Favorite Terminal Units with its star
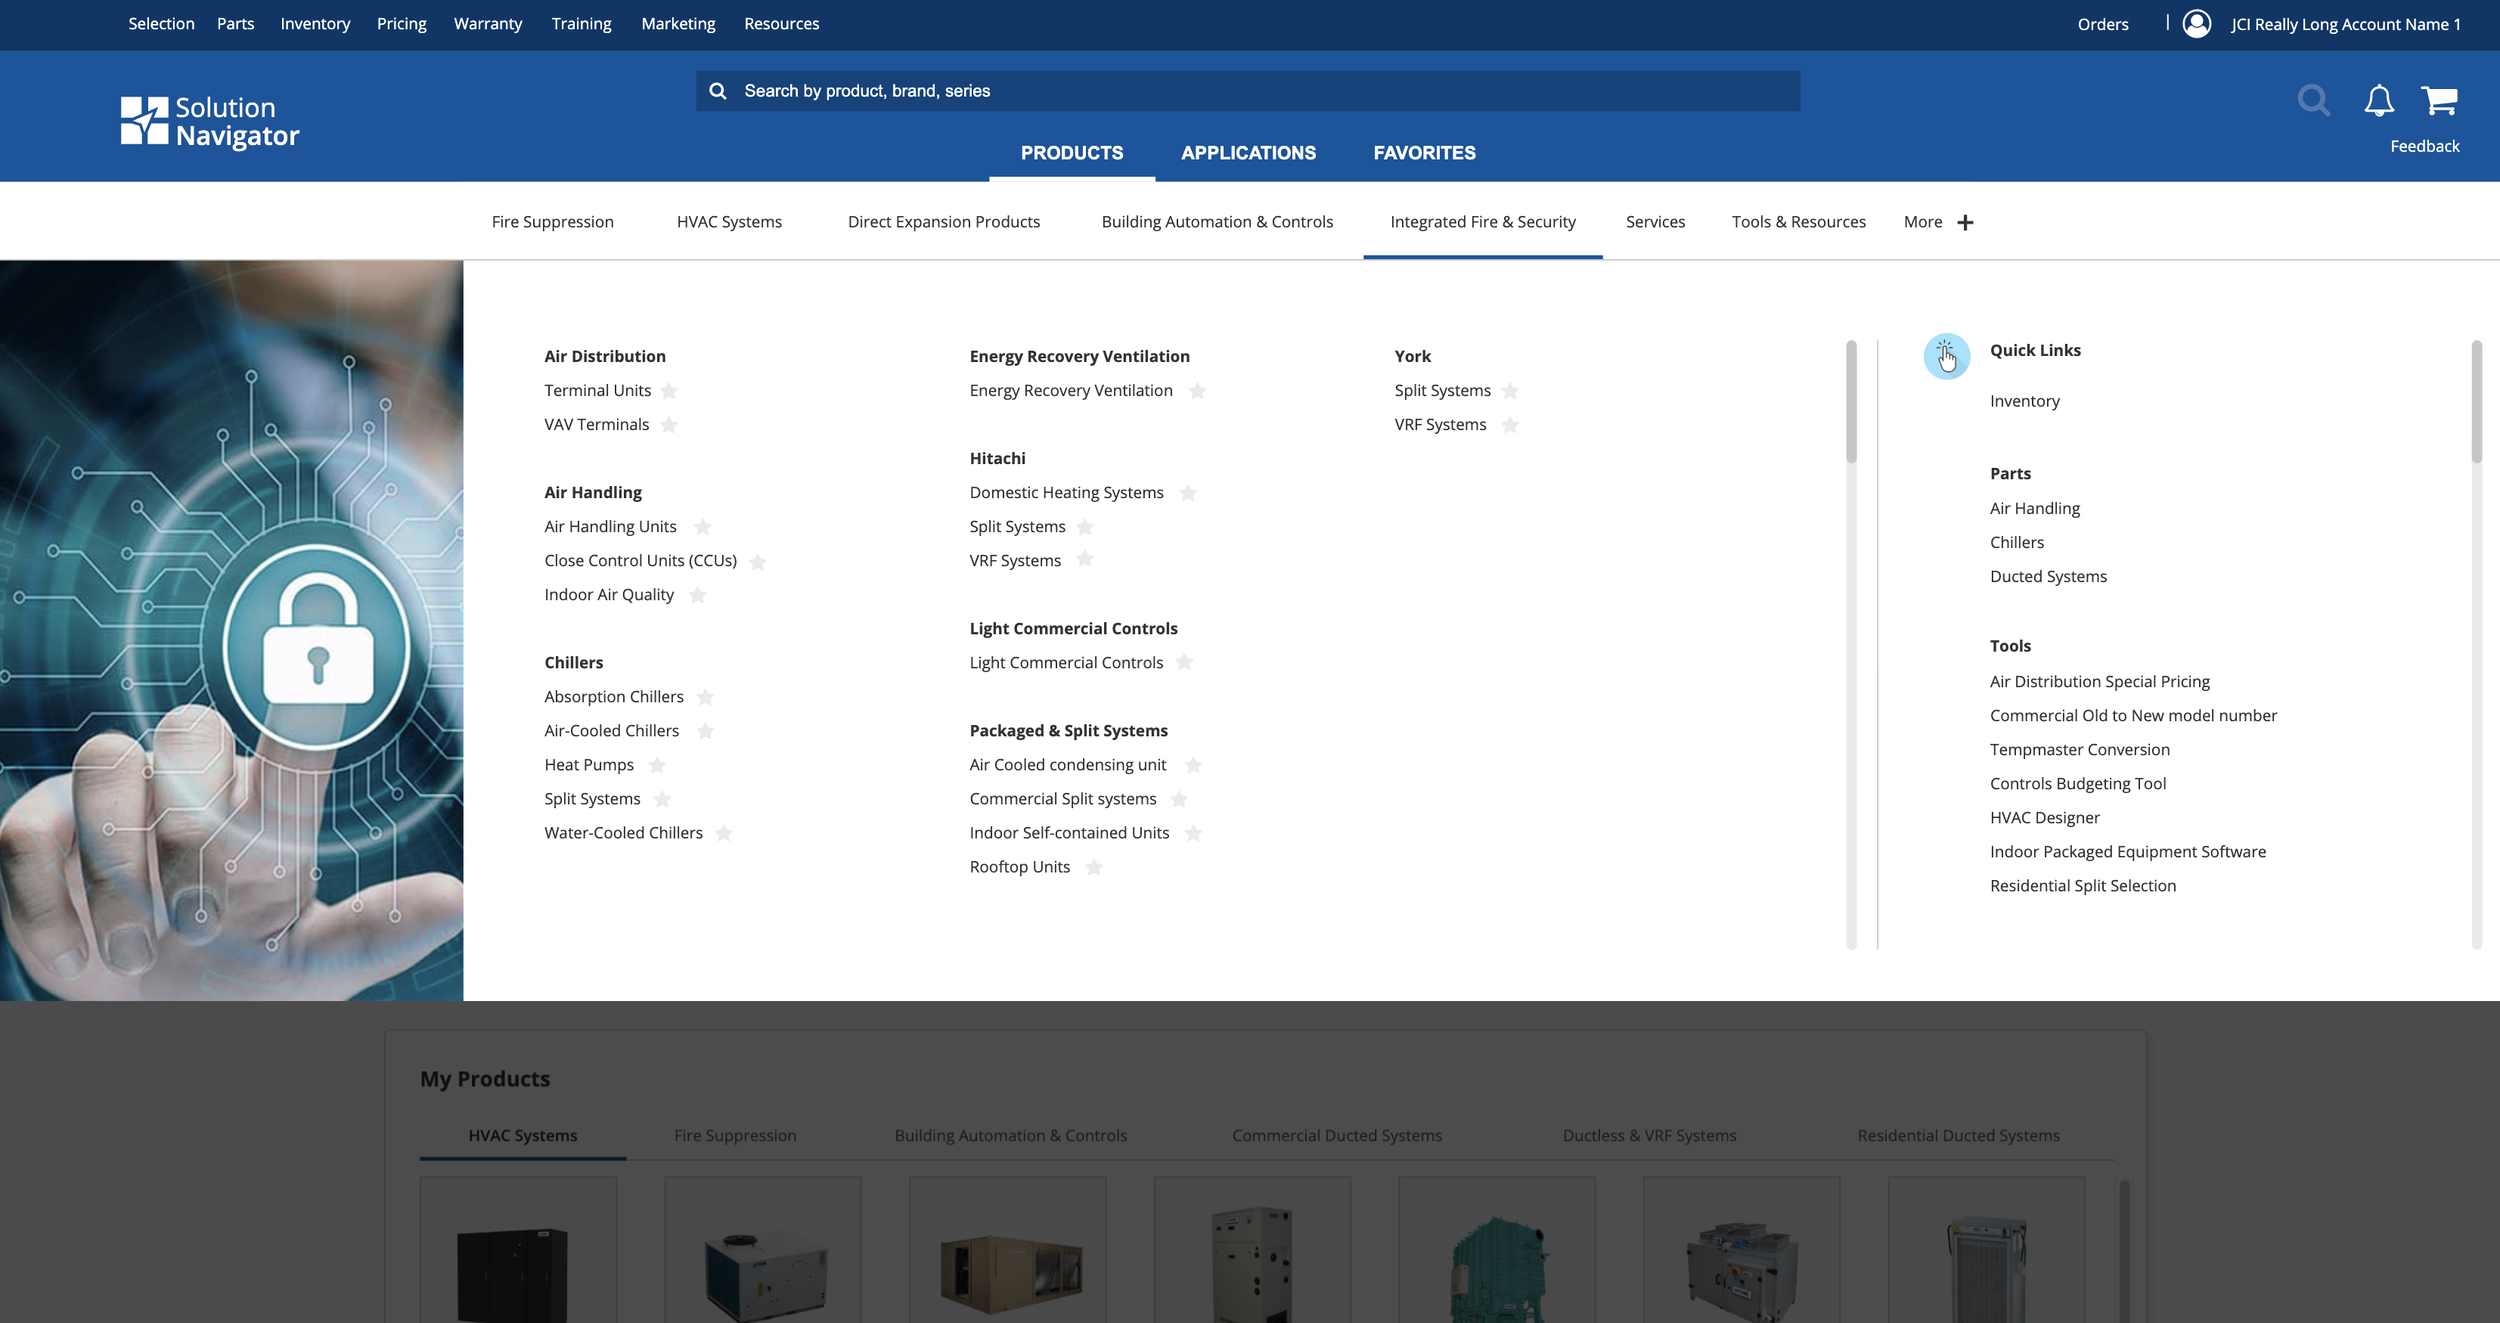Viewport: 2500px width, 1323px height. tap(669, 391)
